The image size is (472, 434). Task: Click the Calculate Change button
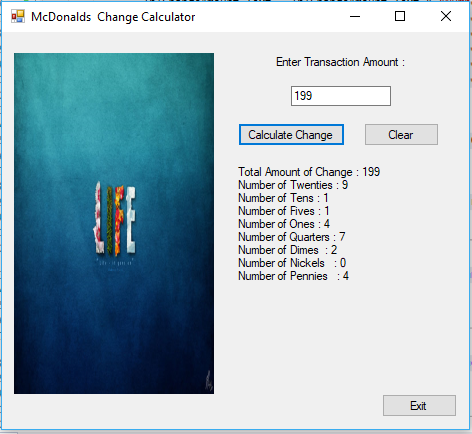click(291, 135)
